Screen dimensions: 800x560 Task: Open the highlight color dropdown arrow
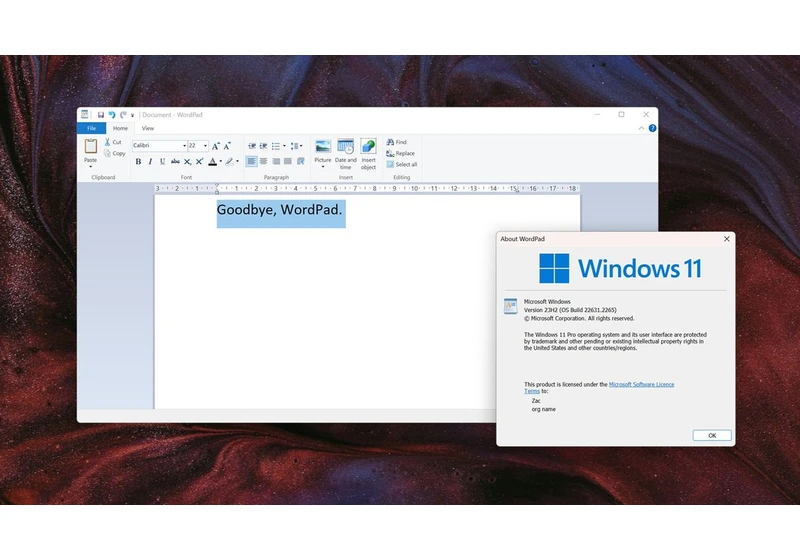tap(237, 162)
